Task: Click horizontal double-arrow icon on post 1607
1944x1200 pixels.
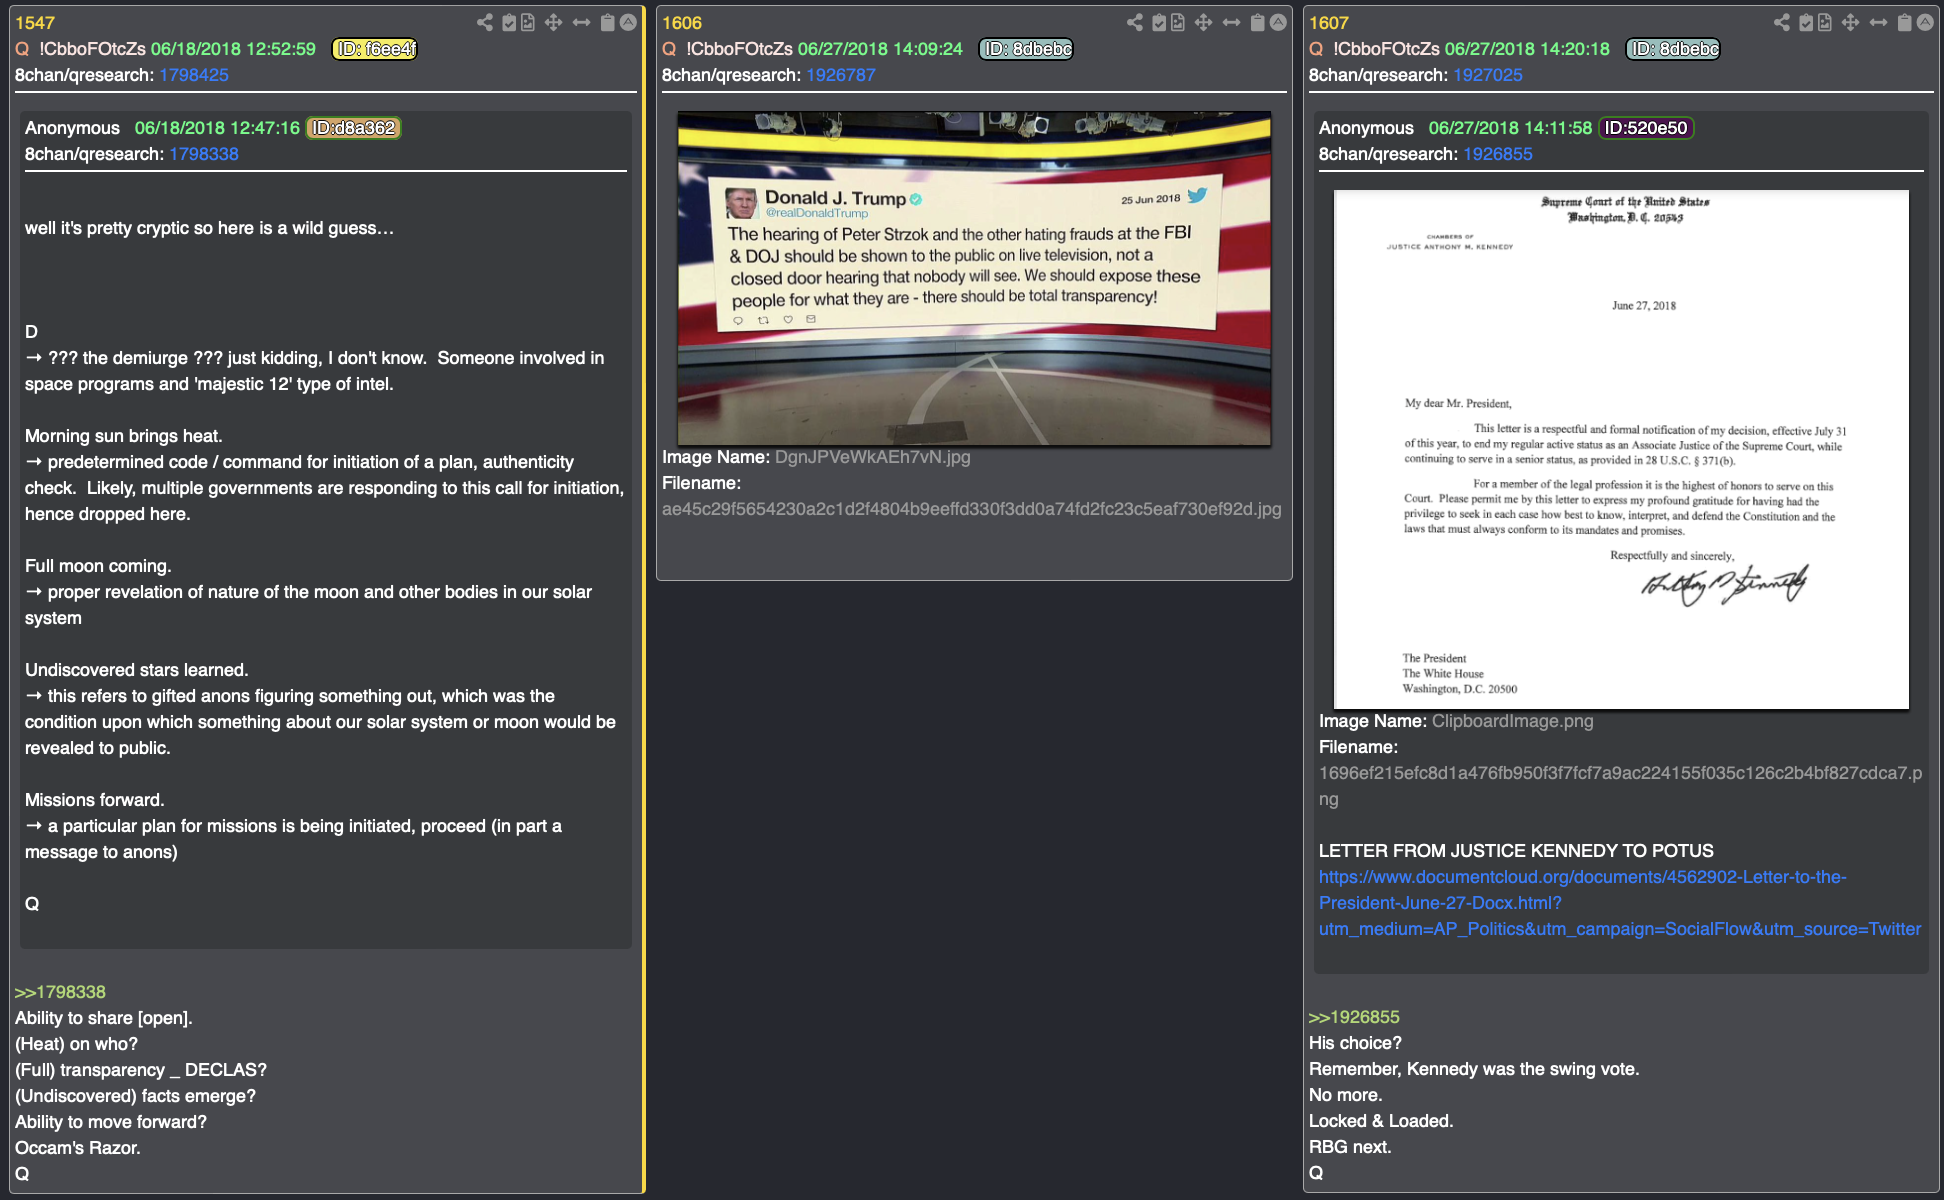Action: coord(1878,22)
